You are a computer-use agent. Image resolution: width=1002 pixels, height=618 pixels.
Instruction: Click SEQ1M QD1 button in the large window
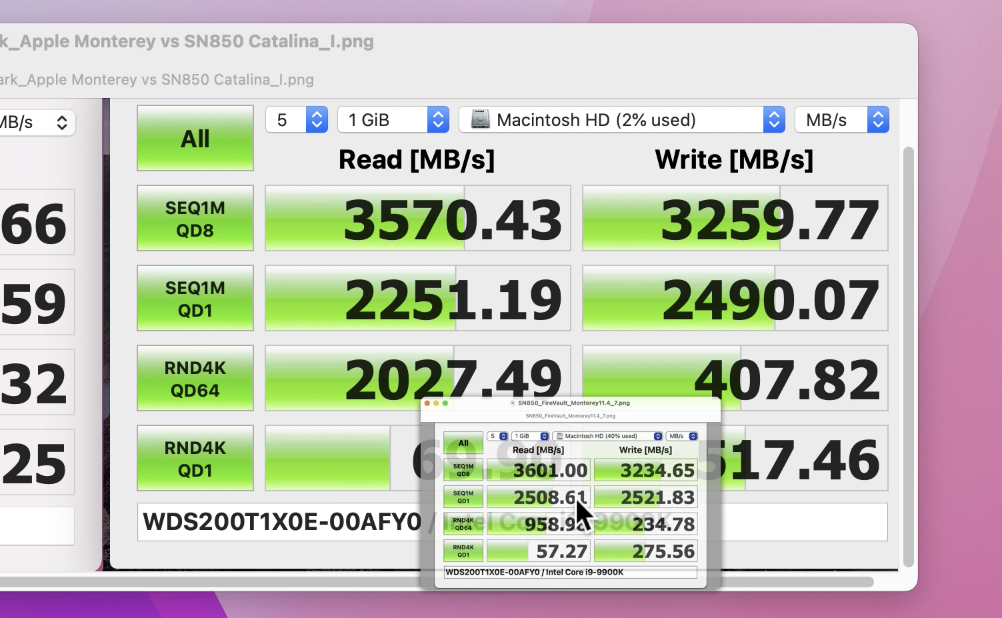point(195,298)
